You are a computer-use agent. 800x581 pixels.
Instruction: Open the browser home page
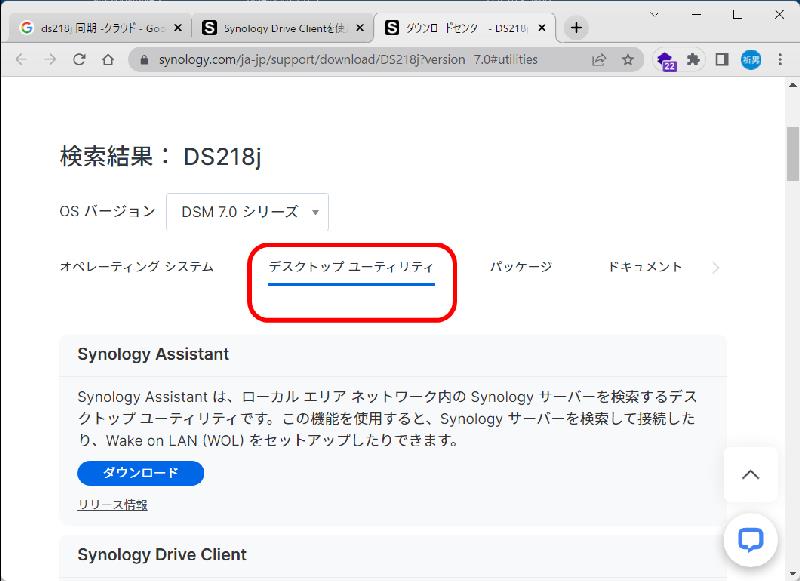(x=108, y=60)
